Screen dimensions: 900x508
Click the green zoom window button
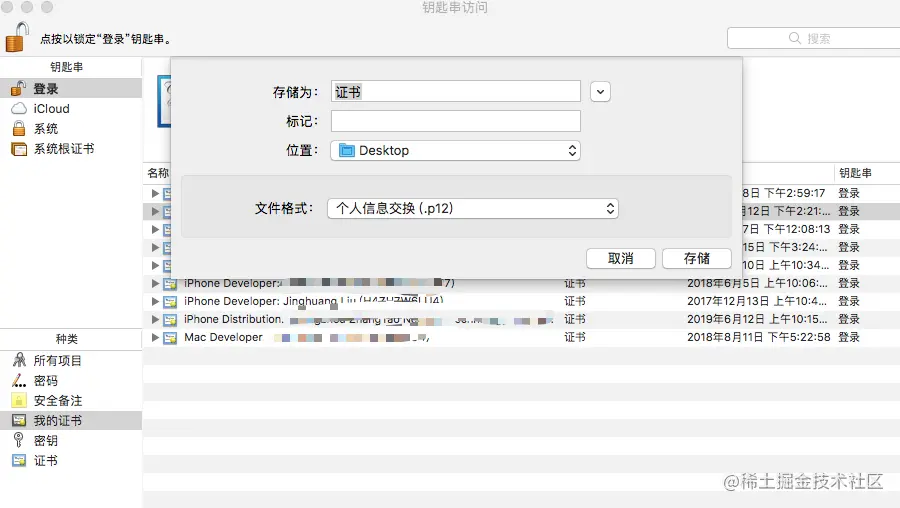[x=47, y=7]
